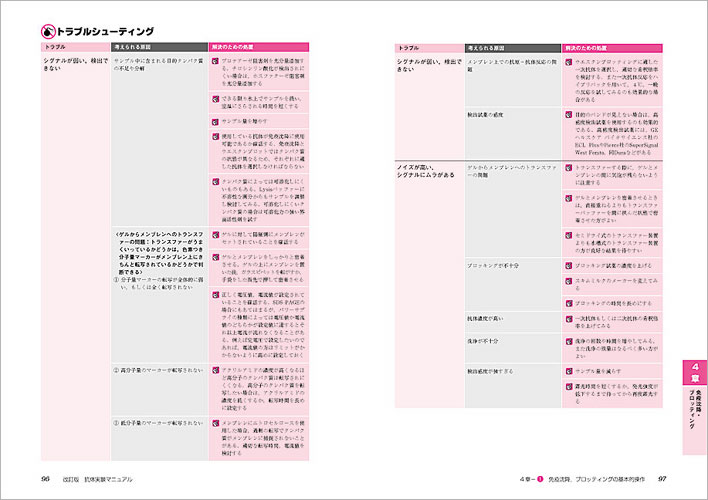Click the pink circled 1 in the right footer
The image size is (708, 500).
[541, 479]
